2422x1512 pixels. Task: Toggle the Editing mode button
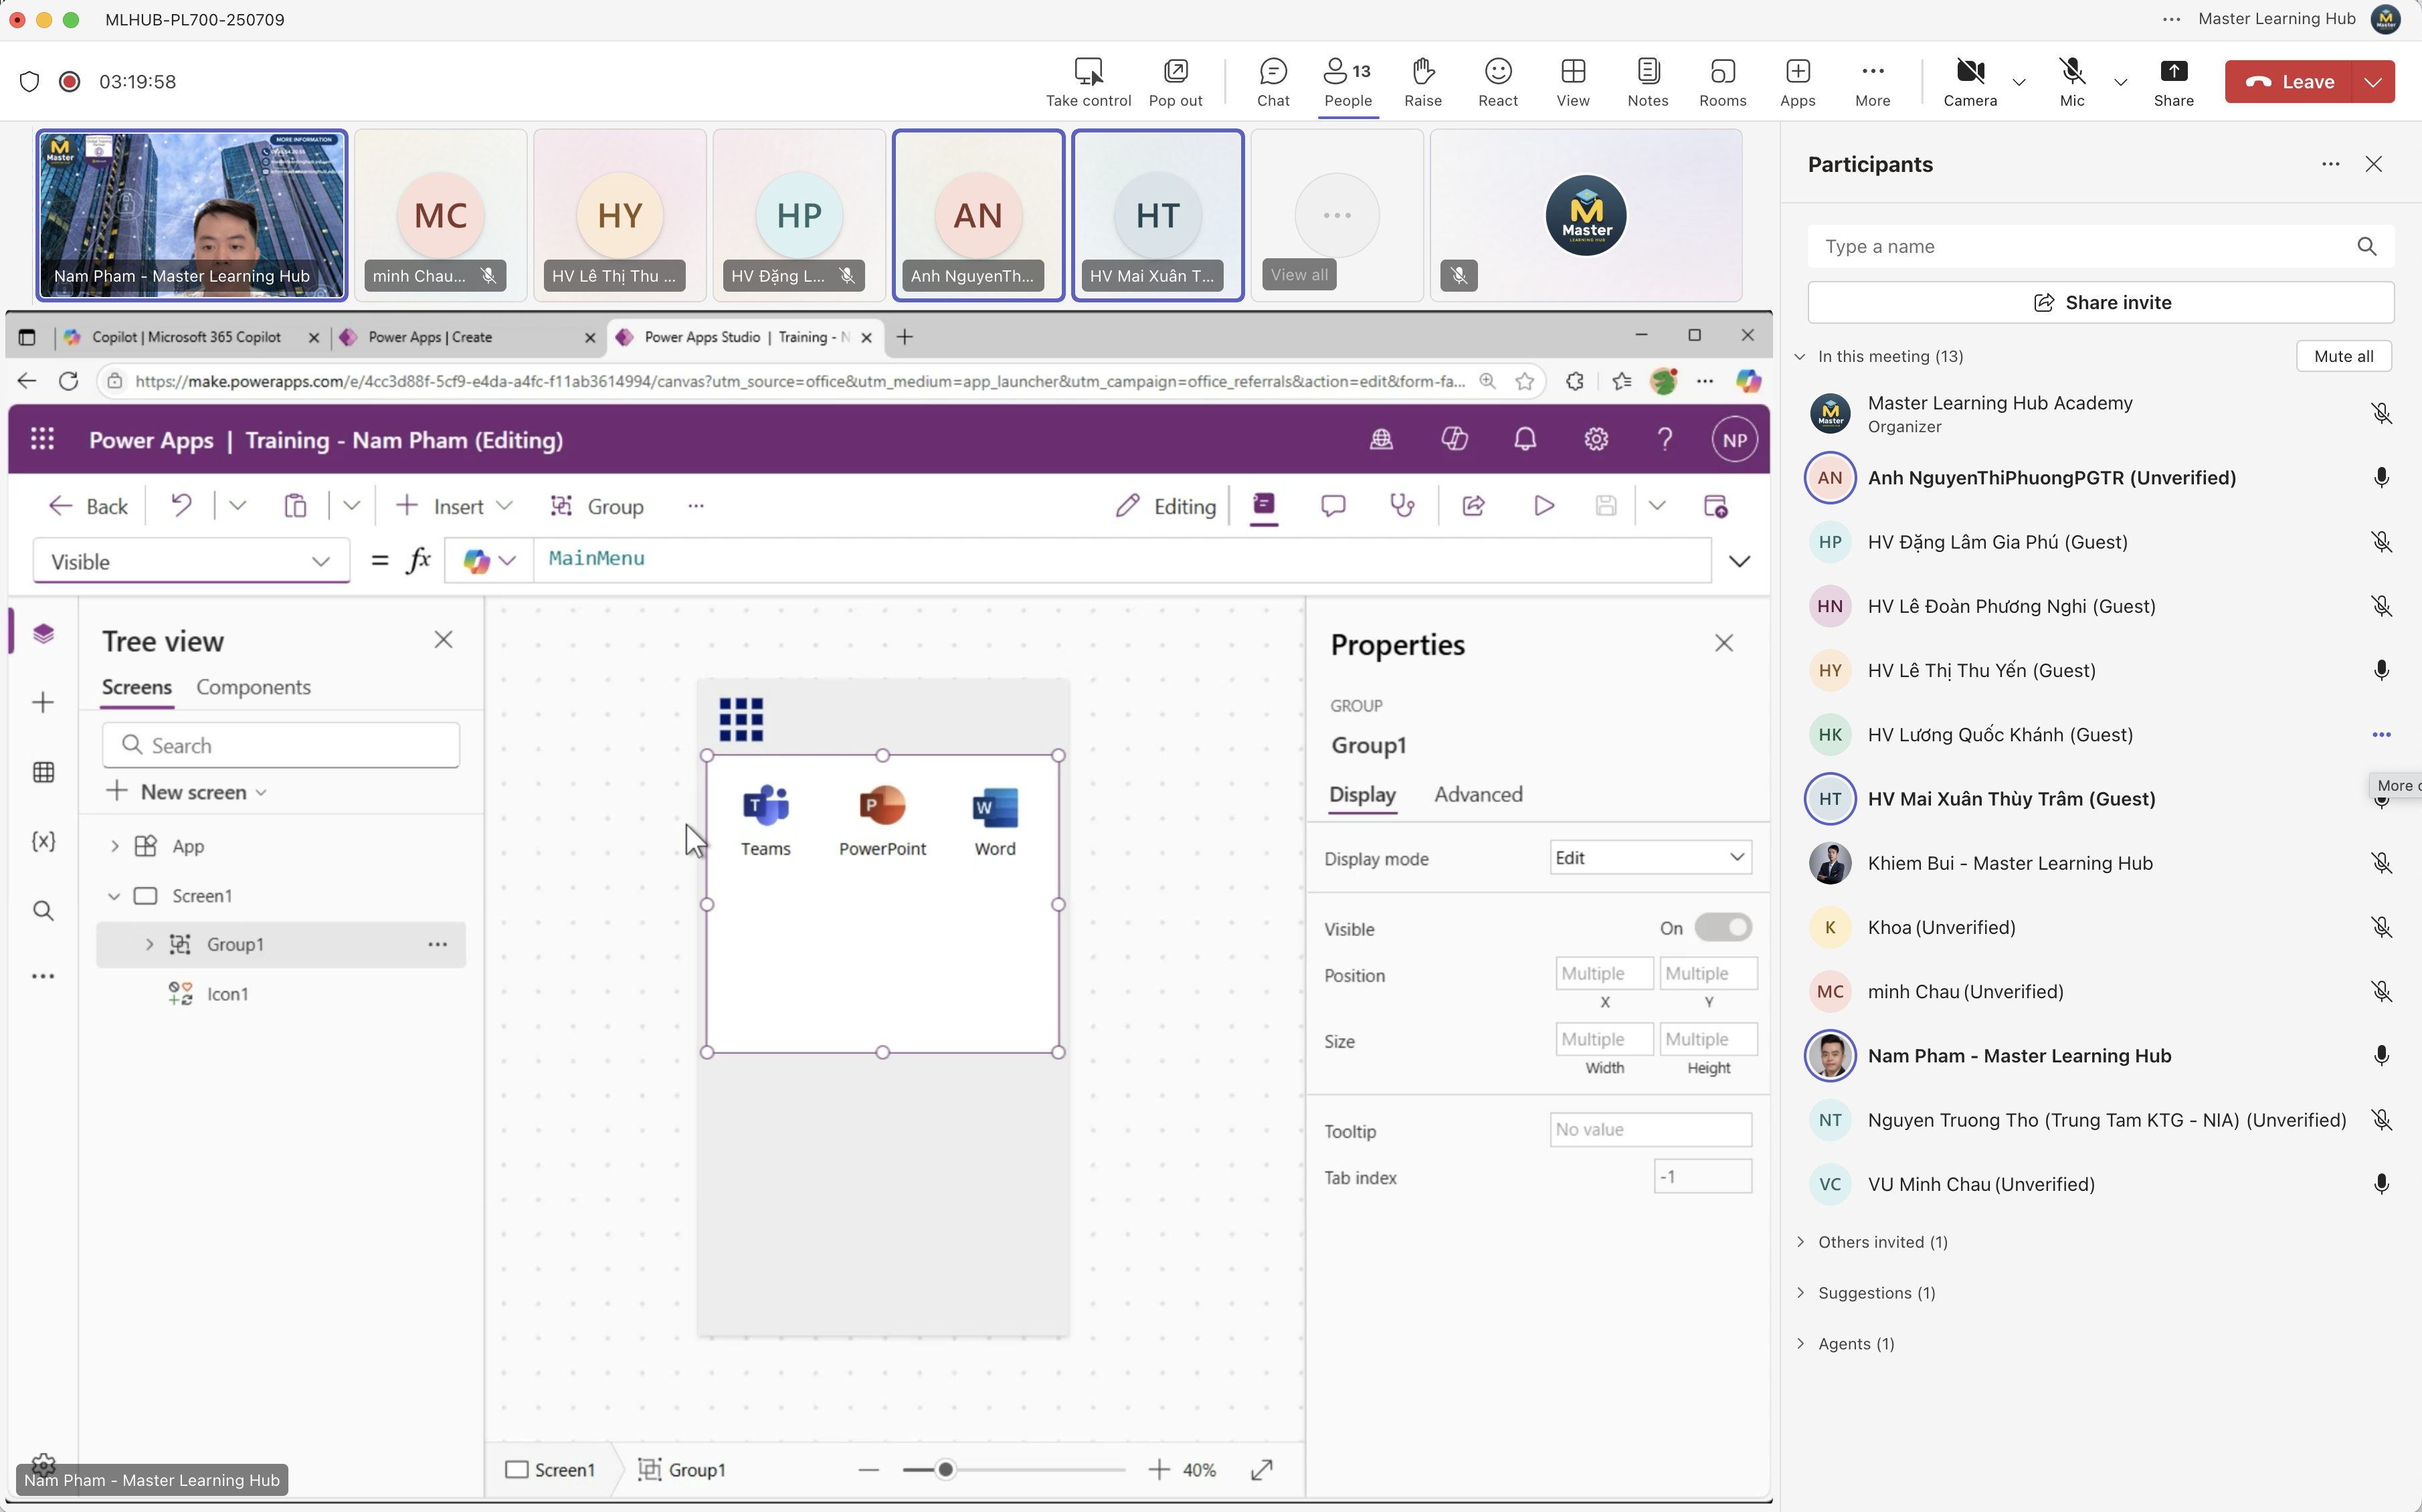pyautogui.click(x=1165, y=506)
